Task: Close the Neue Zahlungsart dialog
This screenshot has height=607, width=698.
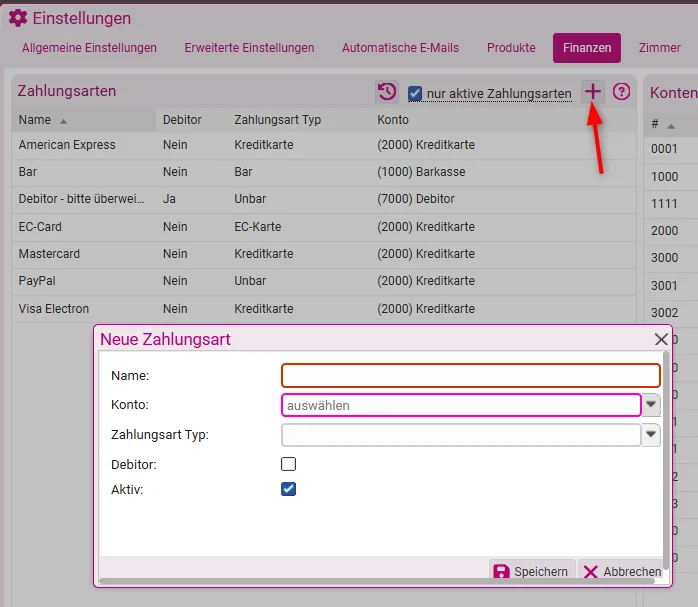Action: click(x=661, y=339)
